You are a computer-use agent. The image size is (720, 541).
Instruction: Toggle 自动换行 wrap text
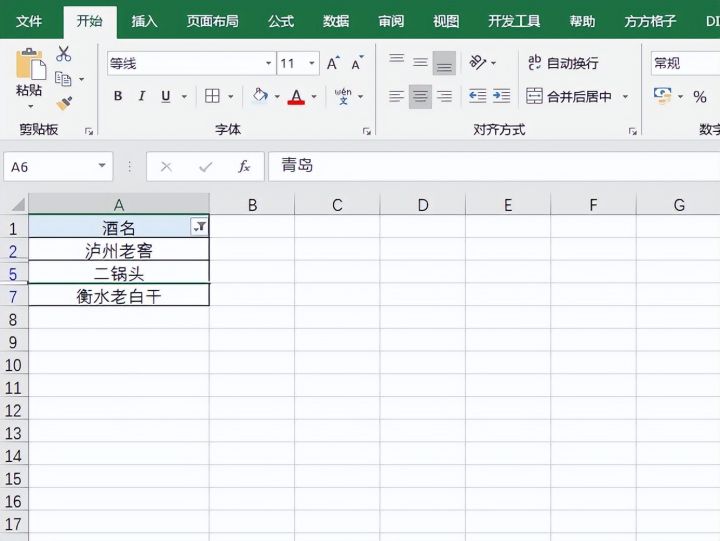pos(562,62)
